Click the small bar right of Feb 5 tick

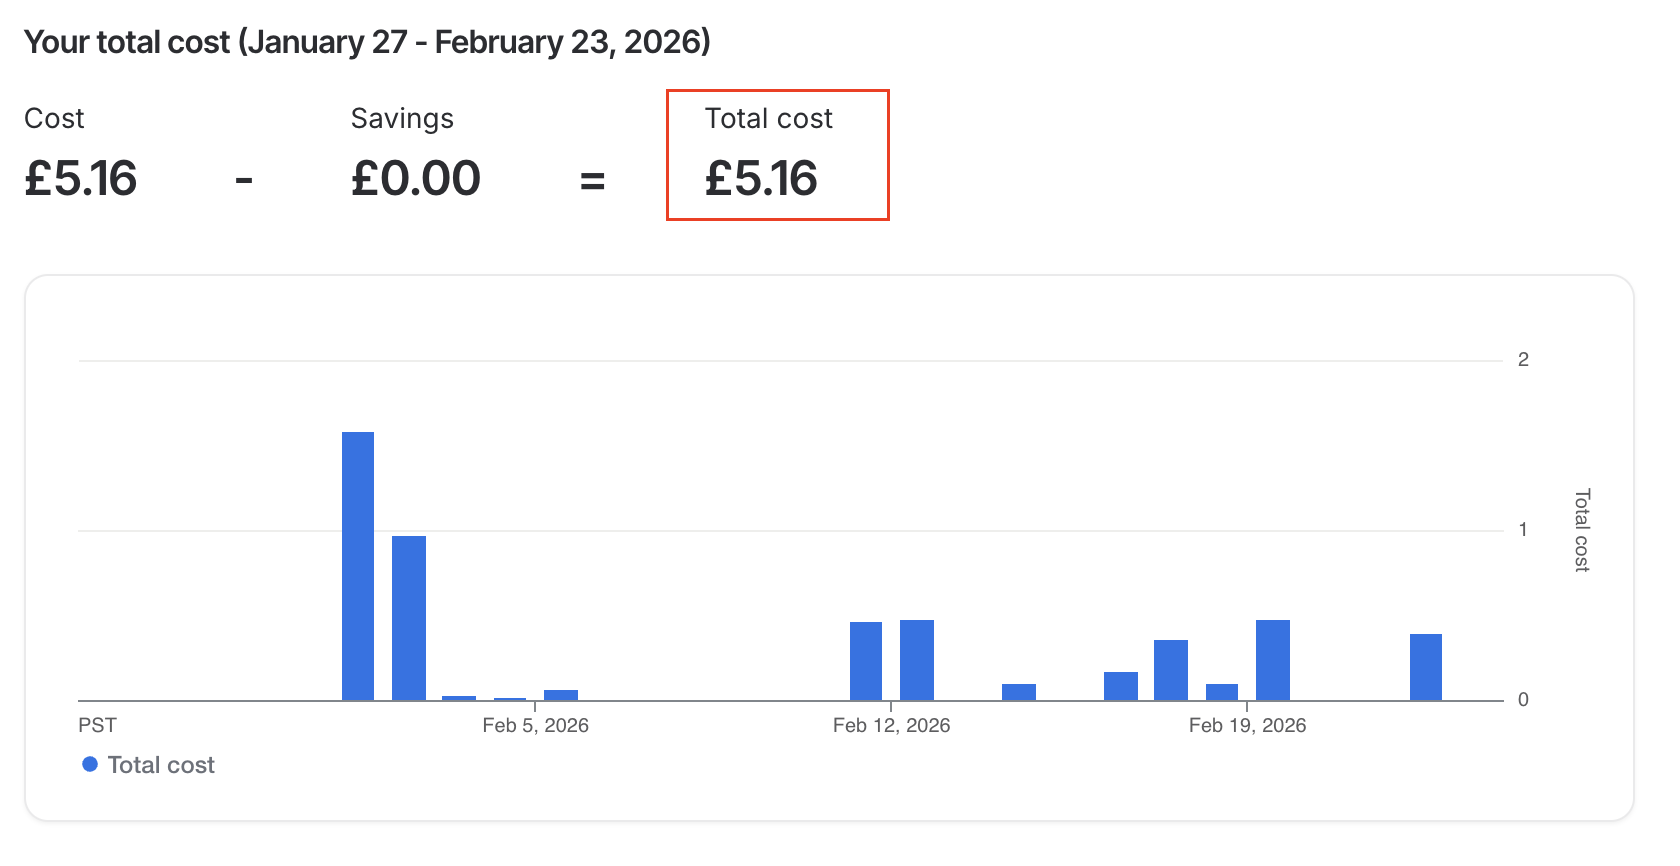click(x=561, y=695)
